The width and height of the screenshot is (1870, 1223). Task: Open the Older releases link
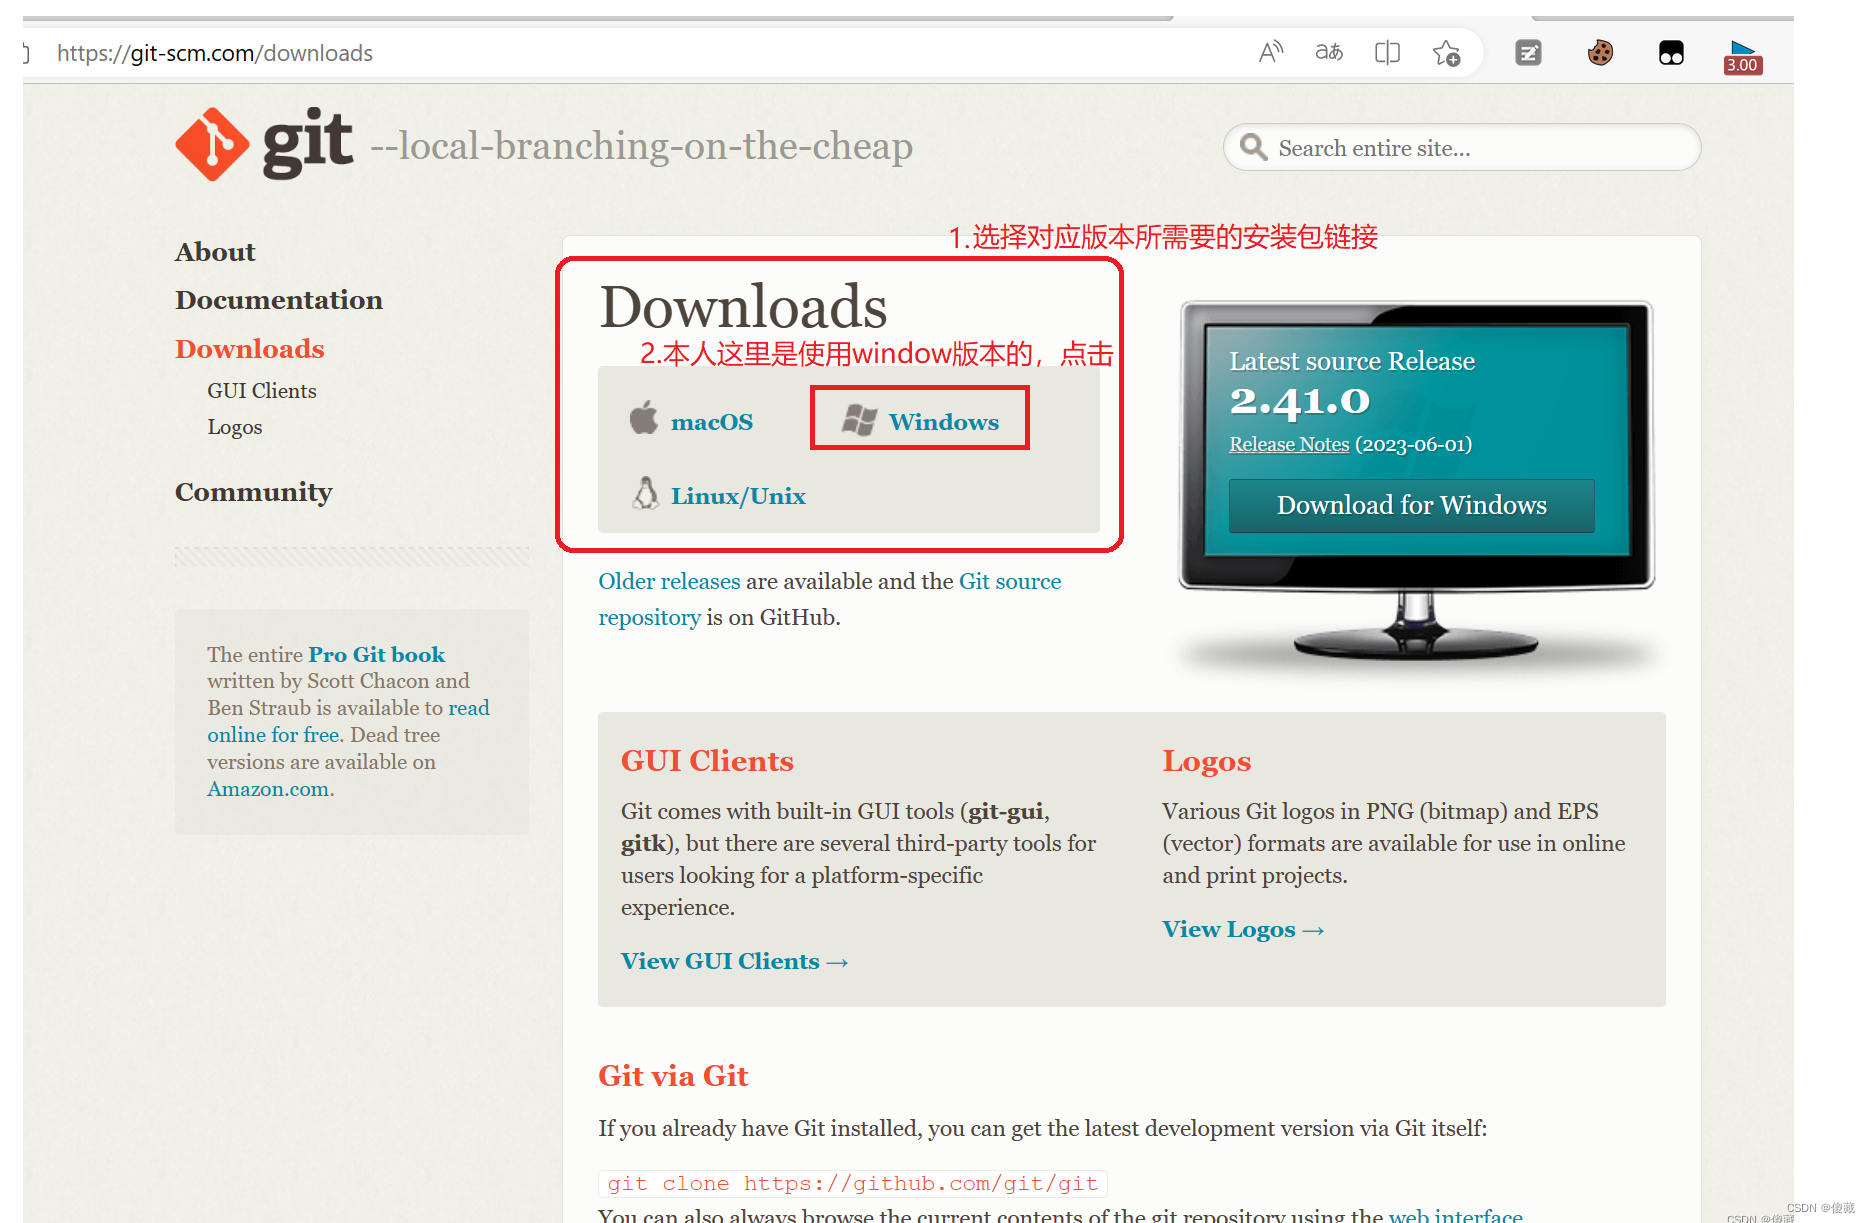(669, 581)
